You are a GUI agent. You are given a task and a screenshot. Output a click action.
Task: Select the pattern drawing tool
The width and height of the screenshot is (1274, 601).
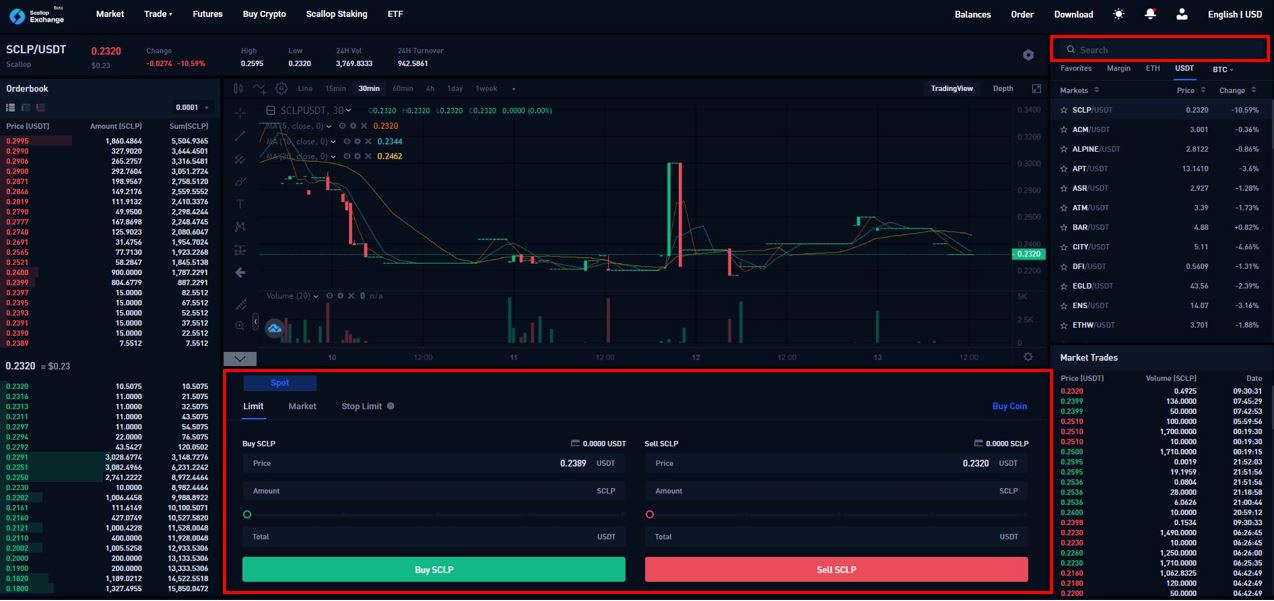pos(240,226)
